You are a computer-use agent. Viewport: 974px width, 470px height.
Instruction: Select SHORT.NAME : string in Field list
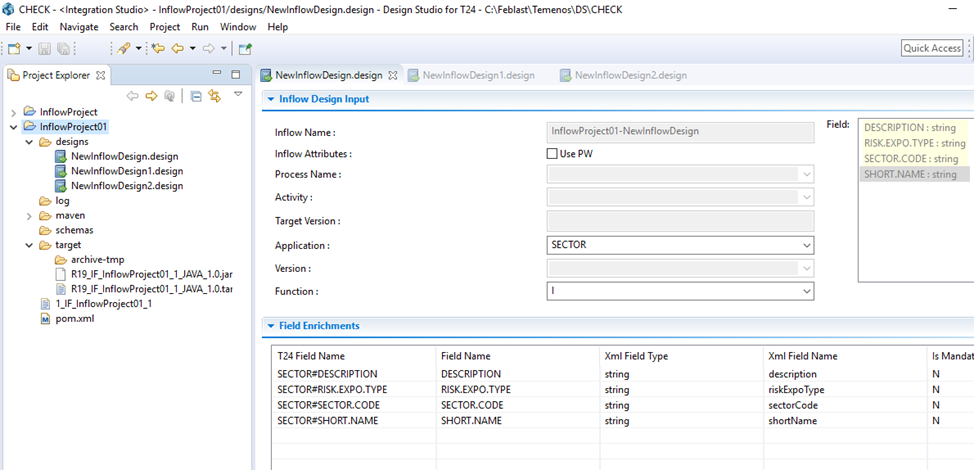pyautogui.click(x=910, y=174)
